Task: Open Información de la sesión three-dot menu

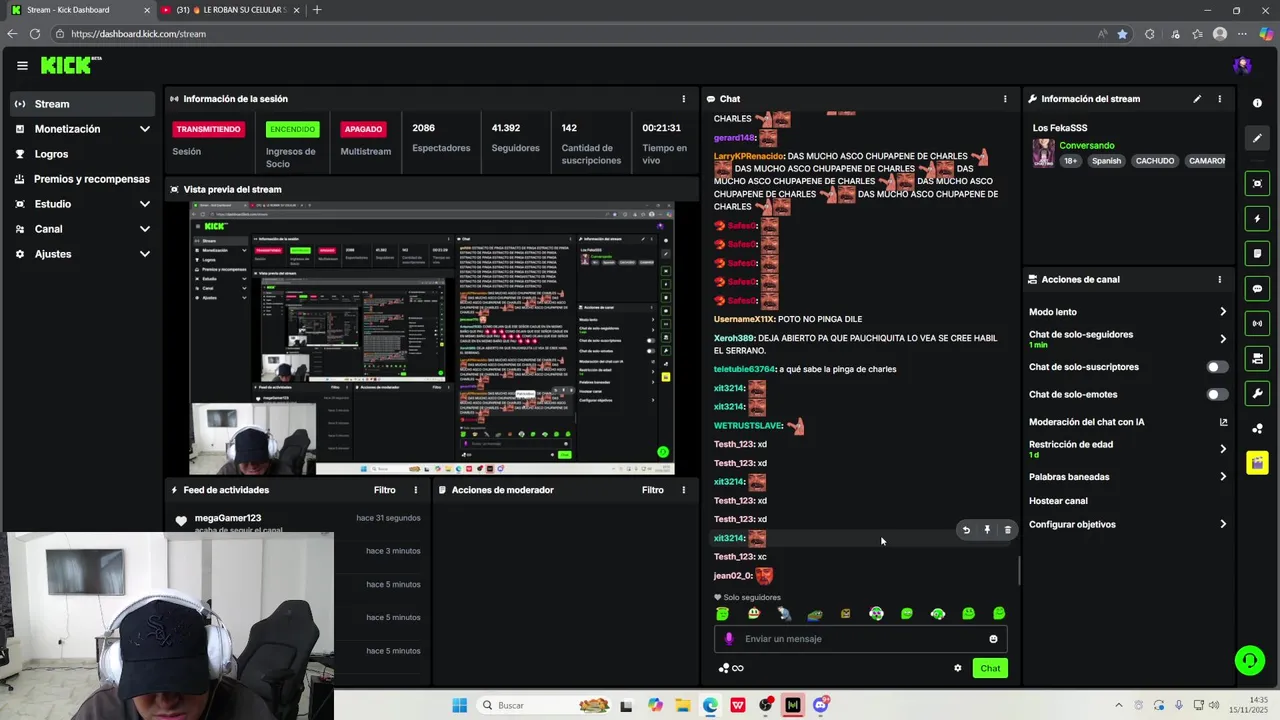Action: pyautogui.click(x=683, y=99)
